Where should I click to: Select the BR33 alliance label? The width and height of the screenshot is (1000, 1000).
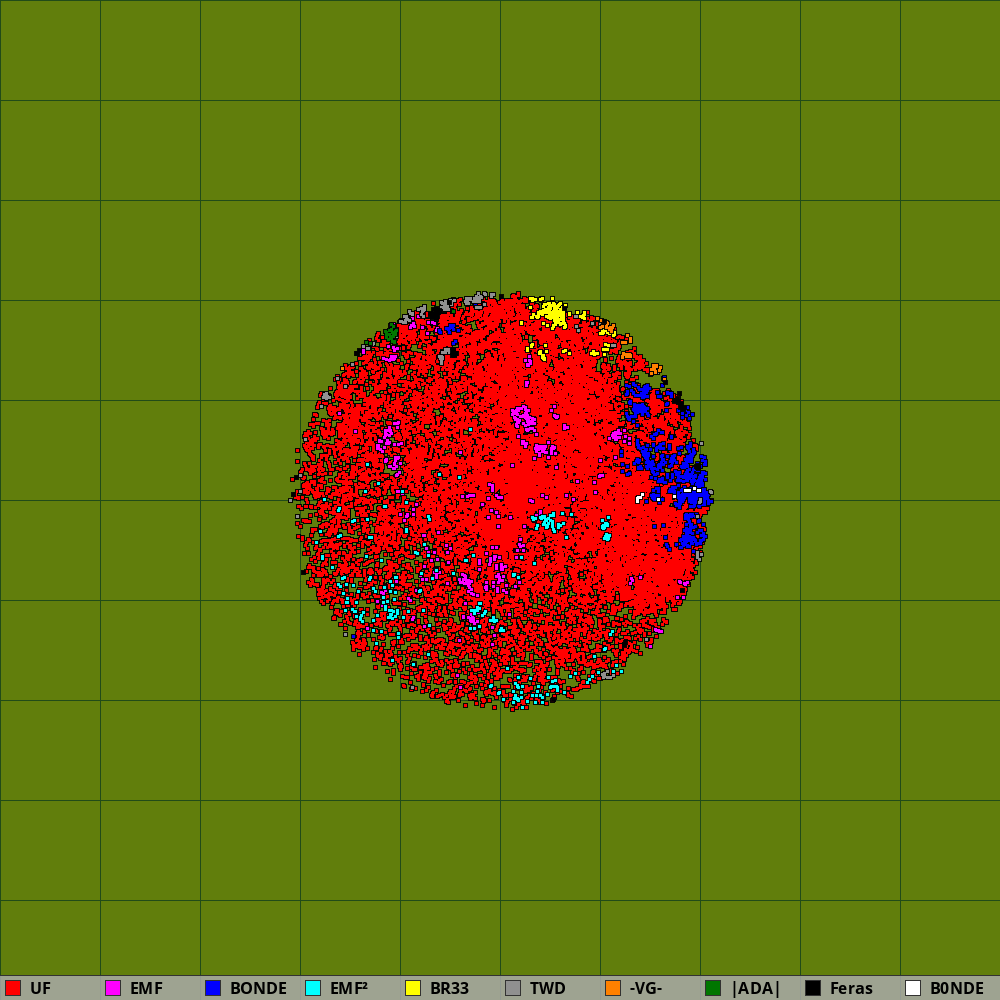coord(450,989)
